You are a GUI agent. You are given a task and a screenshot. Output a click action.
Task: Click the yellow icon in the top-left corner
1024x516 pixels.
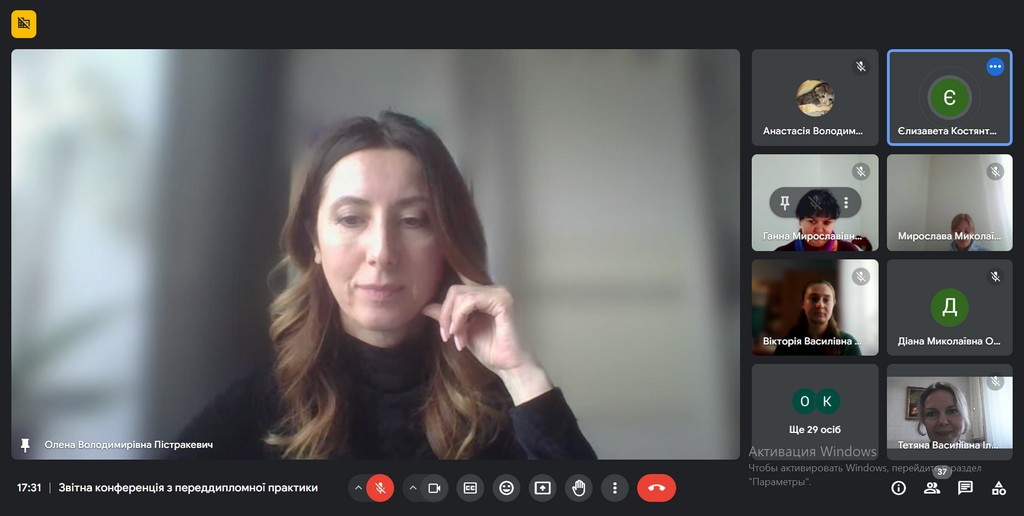click(24, 23)
